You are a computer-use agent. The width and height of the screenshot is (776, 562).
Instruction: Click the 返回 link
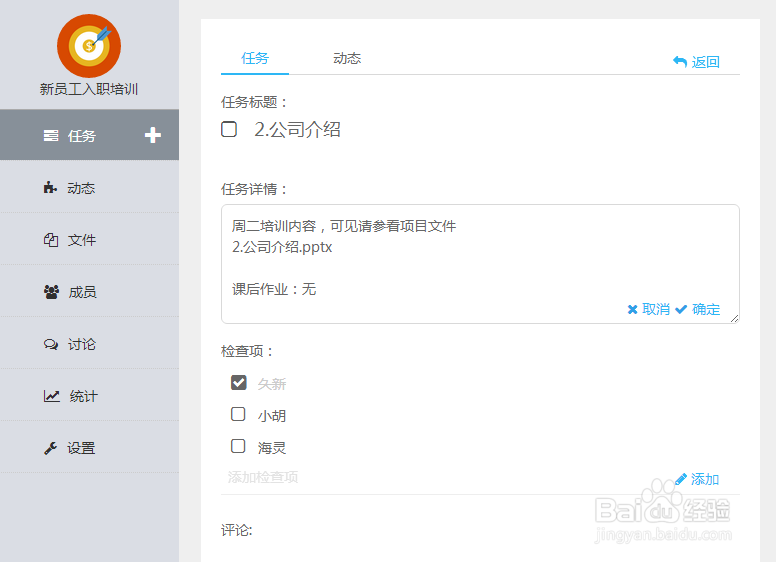pyautogui.click(x=705, y=62)
